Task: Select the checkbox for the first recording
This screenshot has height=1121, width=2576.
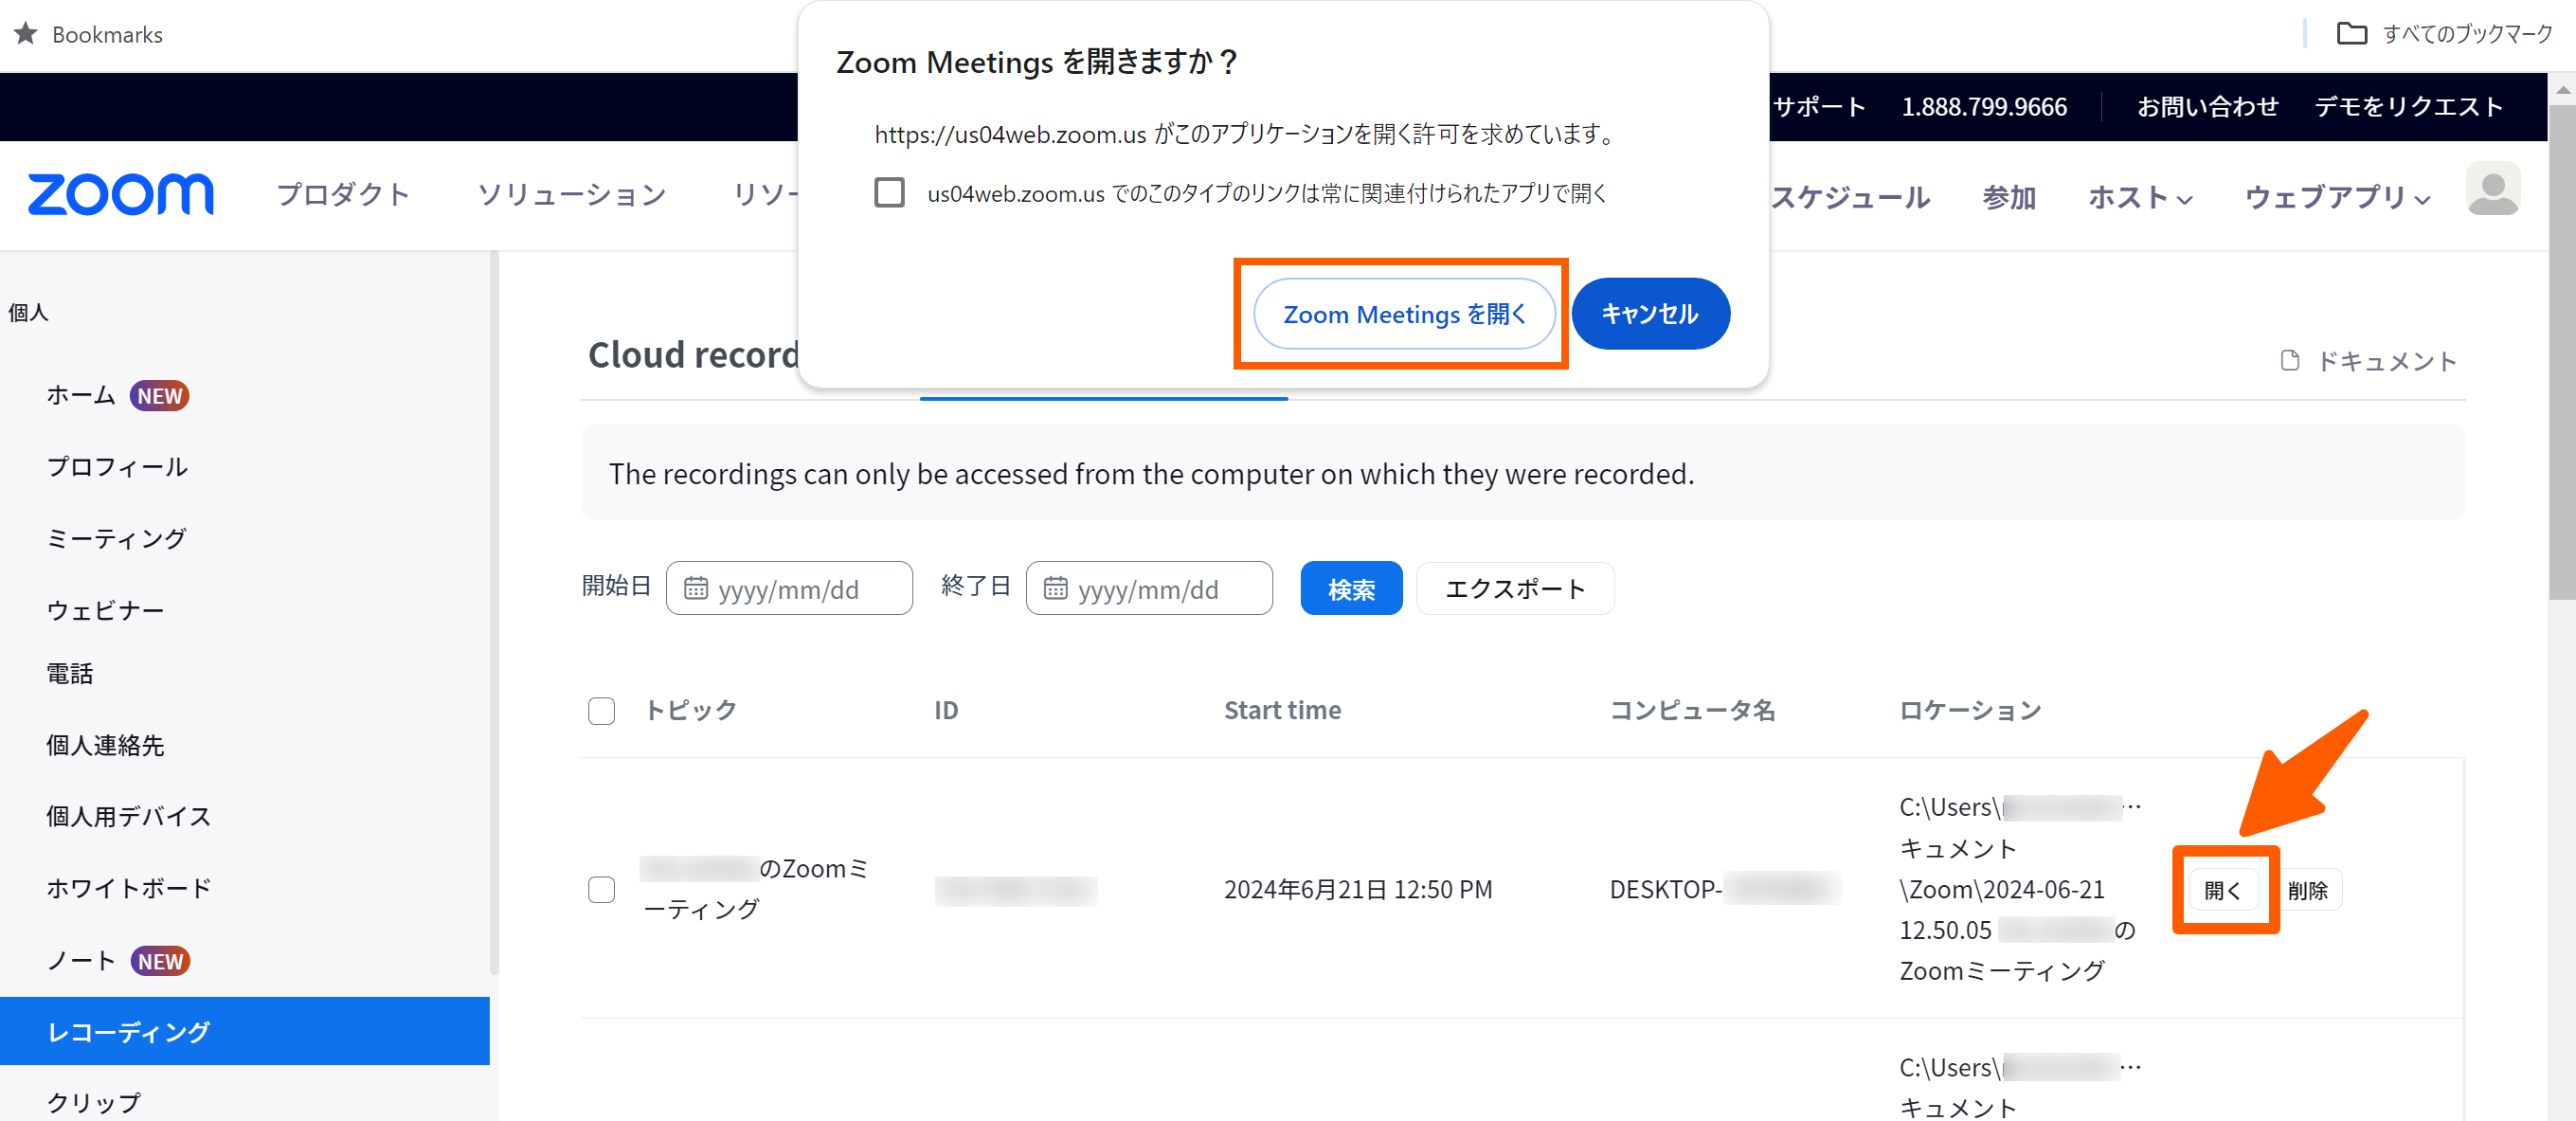Action: tap(601, 889)
